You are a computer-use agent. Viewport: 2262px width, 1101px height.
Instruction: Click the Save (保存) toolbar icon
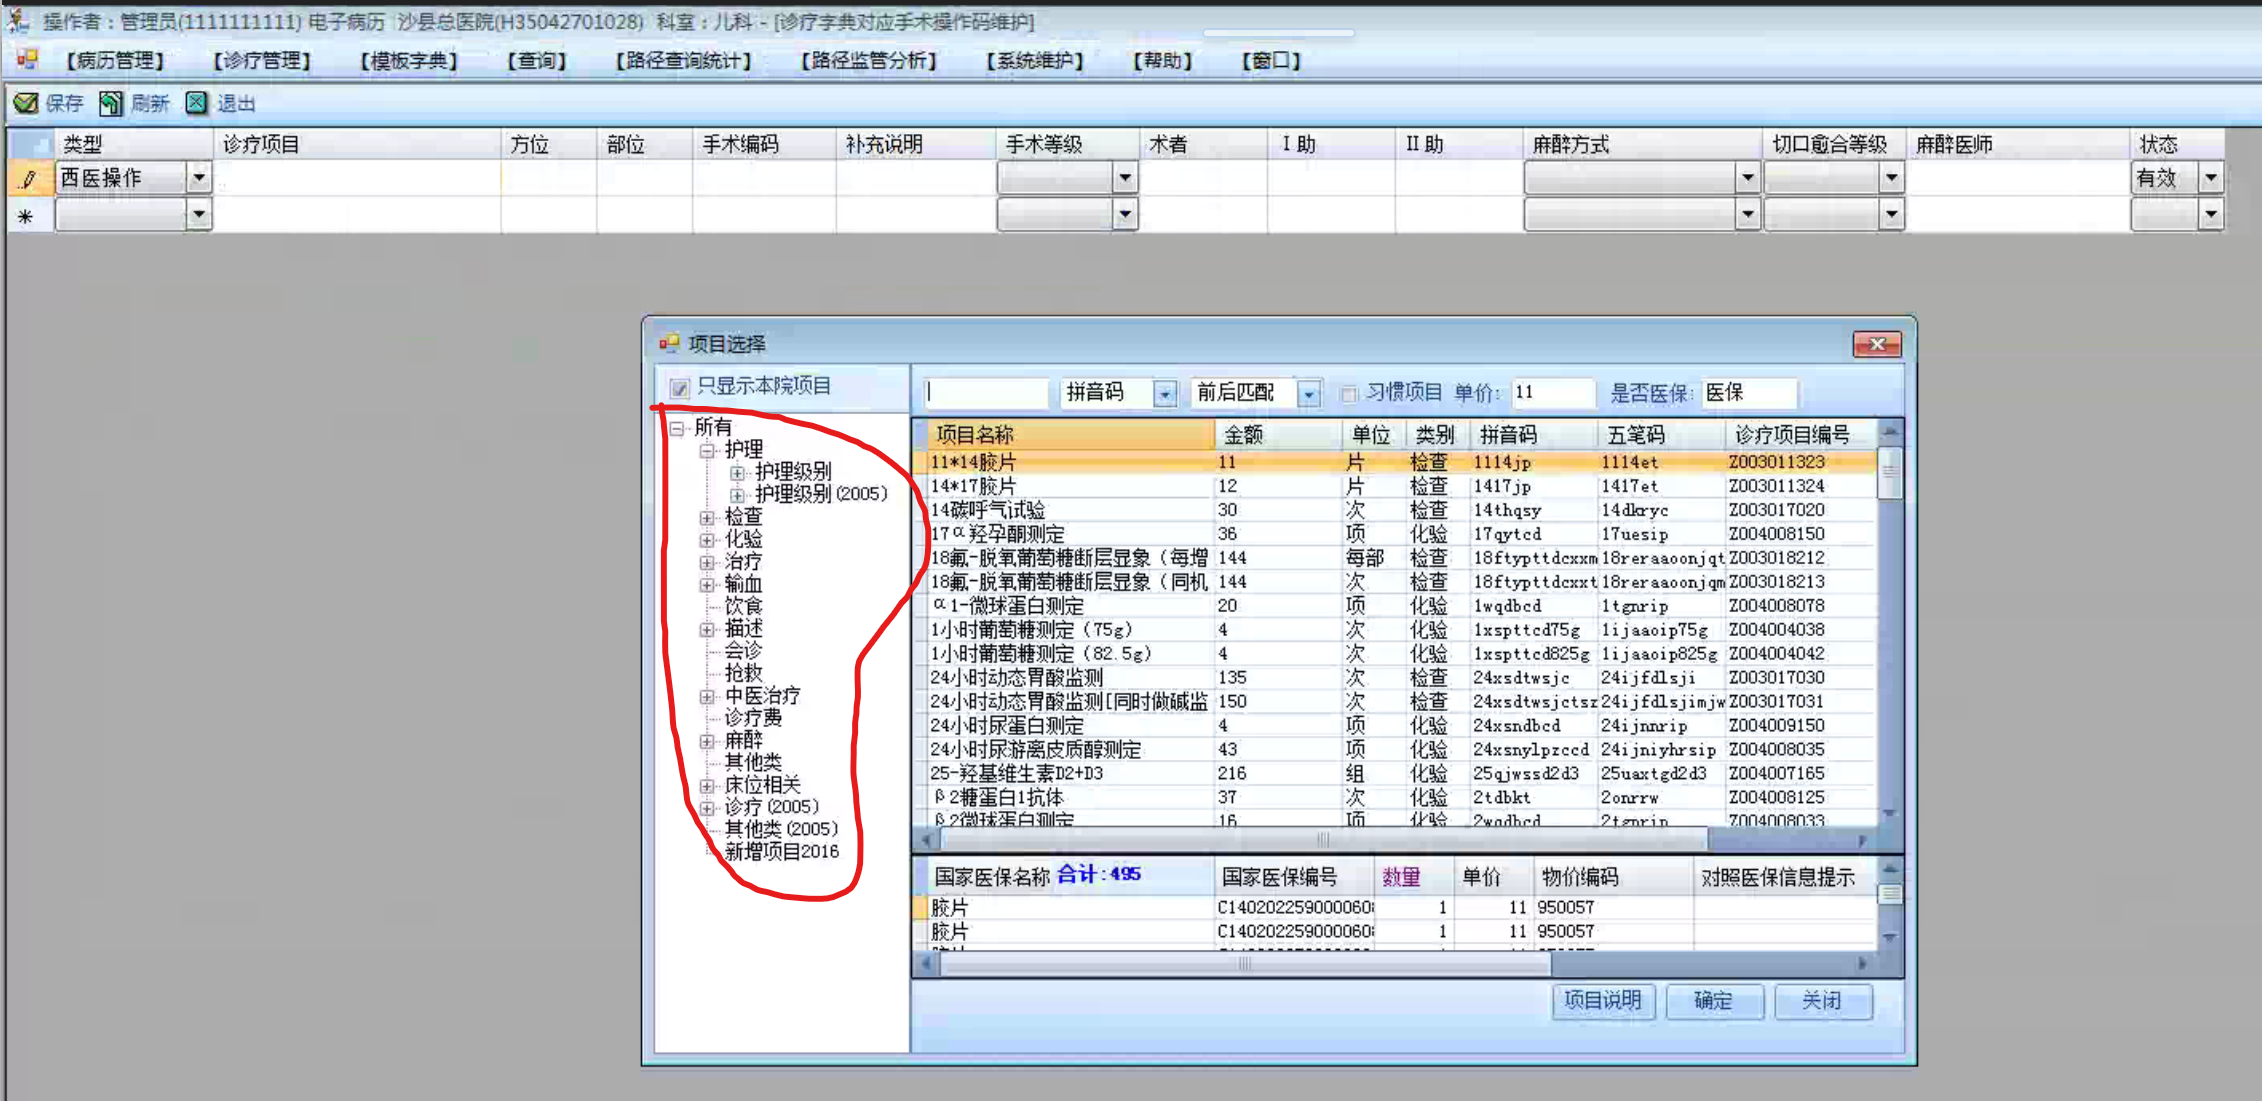[x=26, y=103]
